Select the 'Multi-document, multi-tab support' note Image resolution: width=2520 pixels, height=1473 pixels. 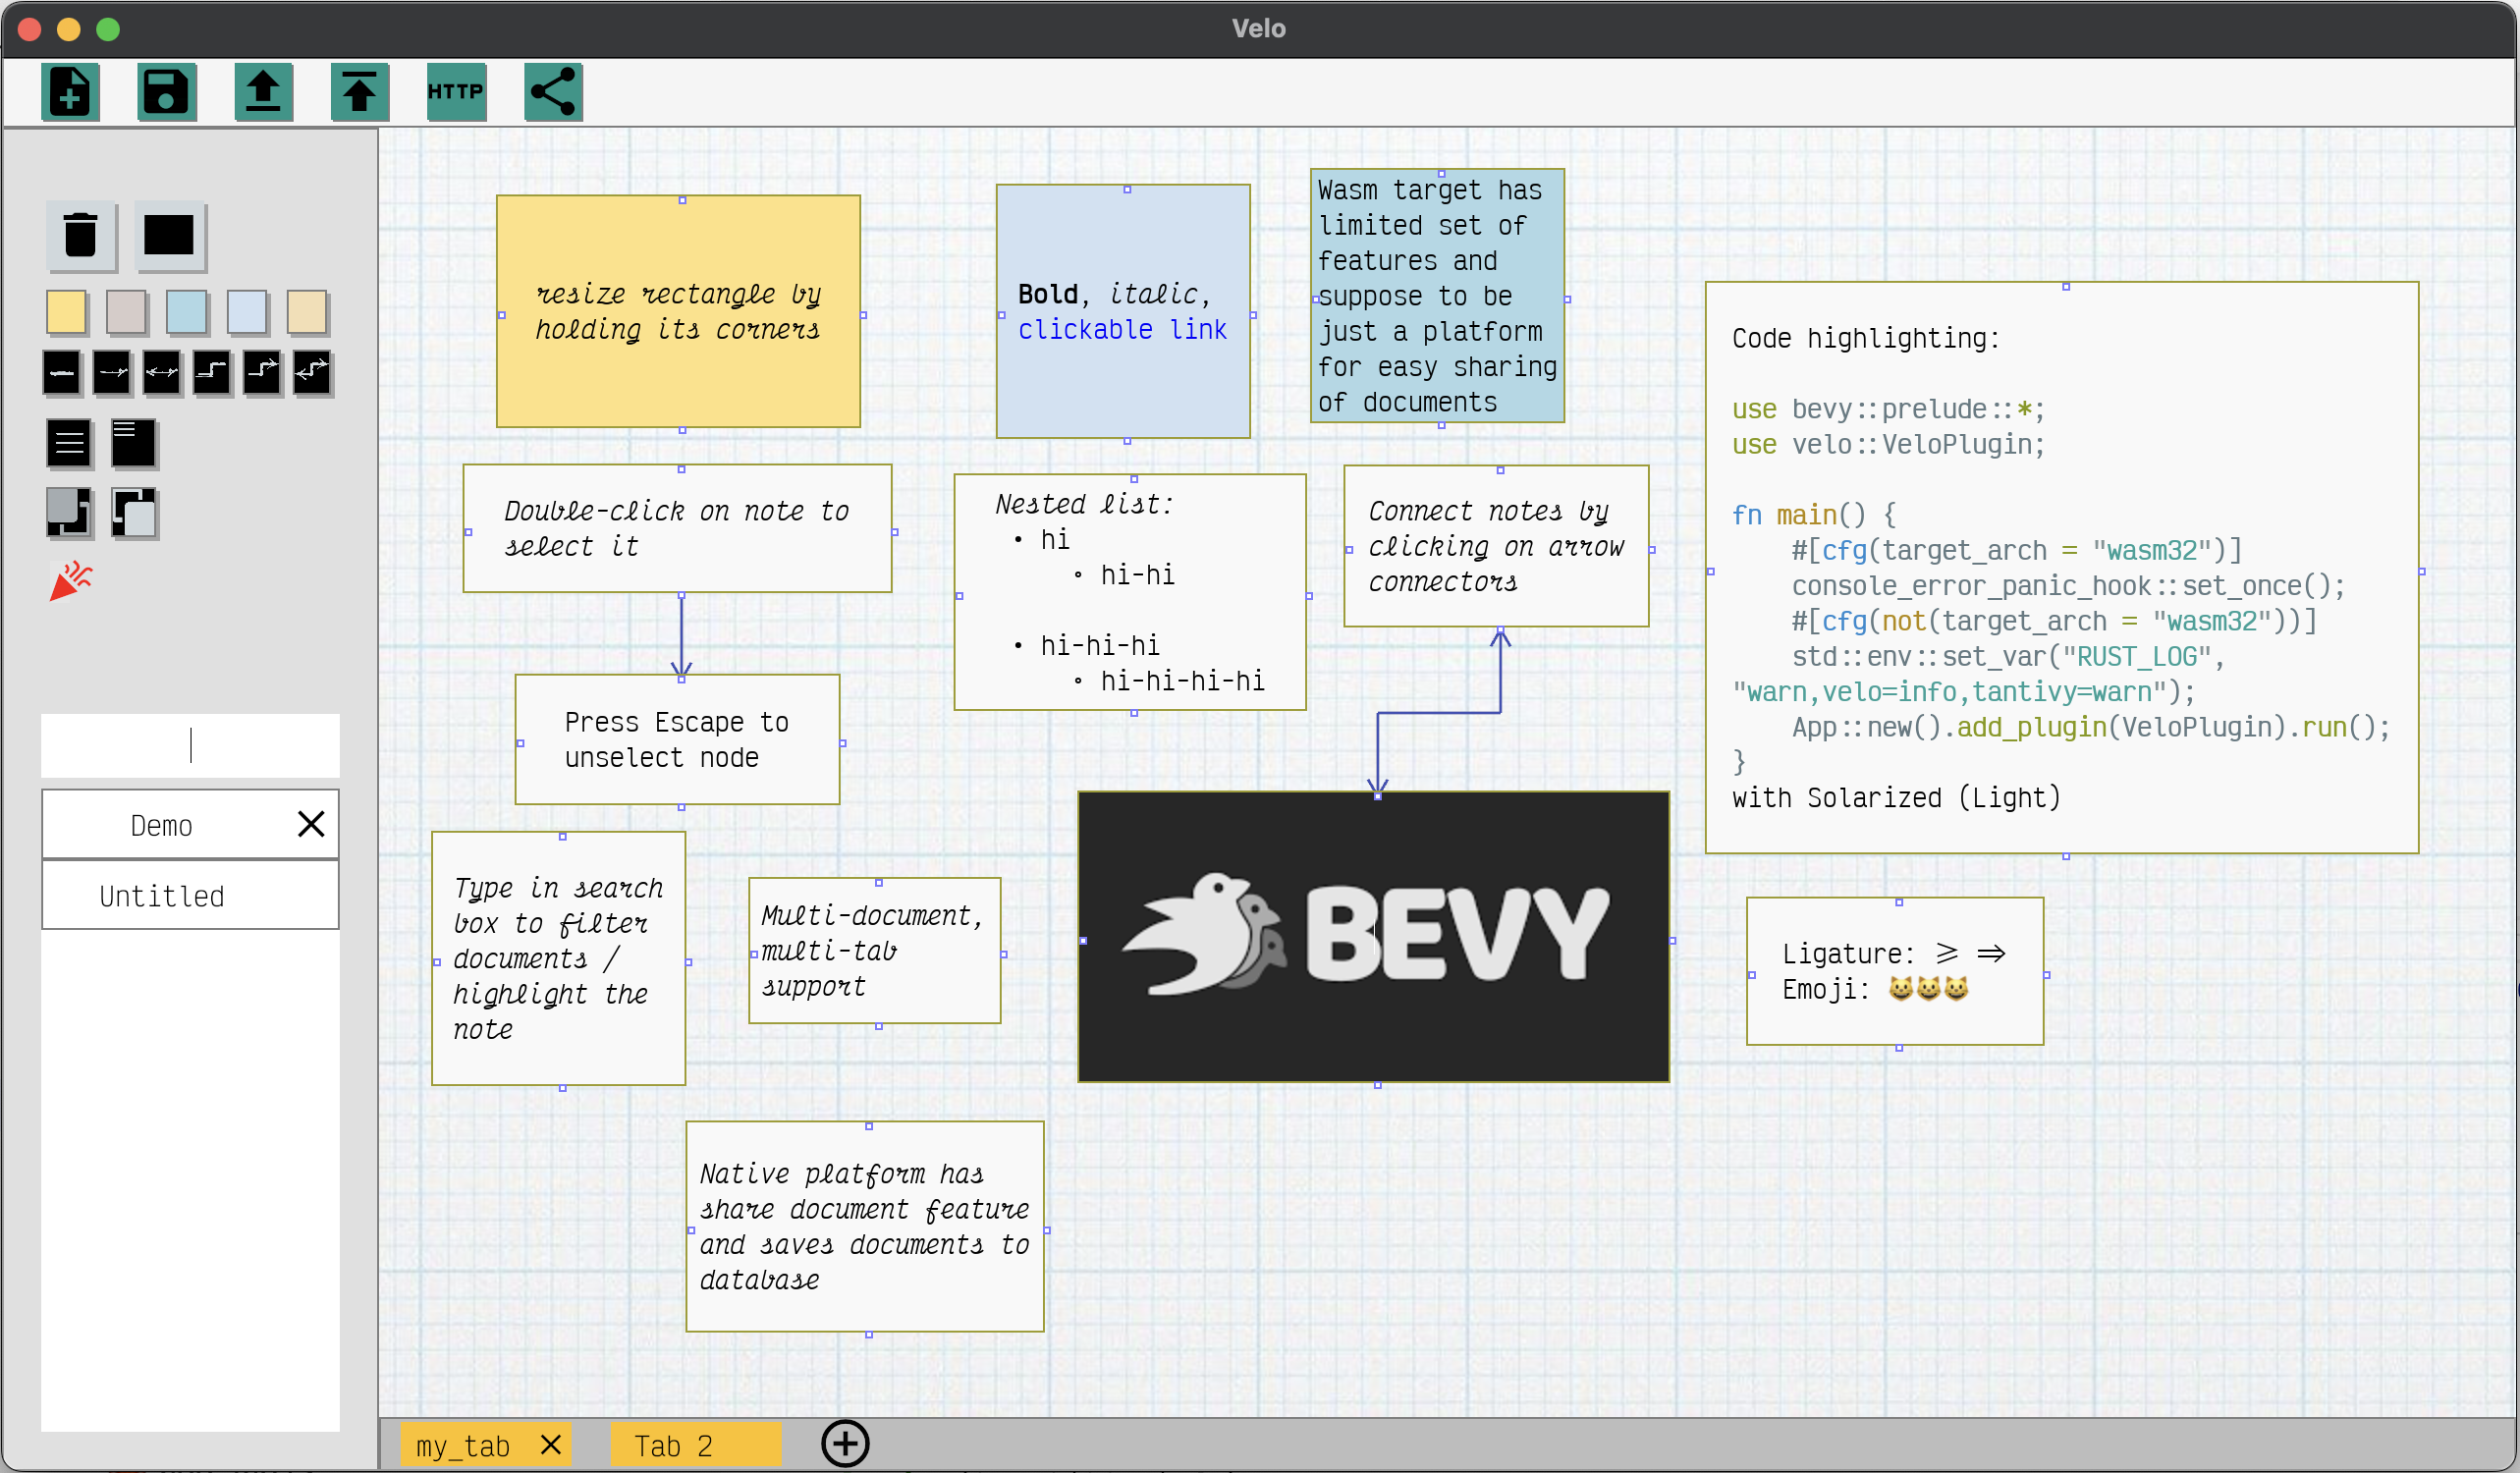(x=875, y=951)
